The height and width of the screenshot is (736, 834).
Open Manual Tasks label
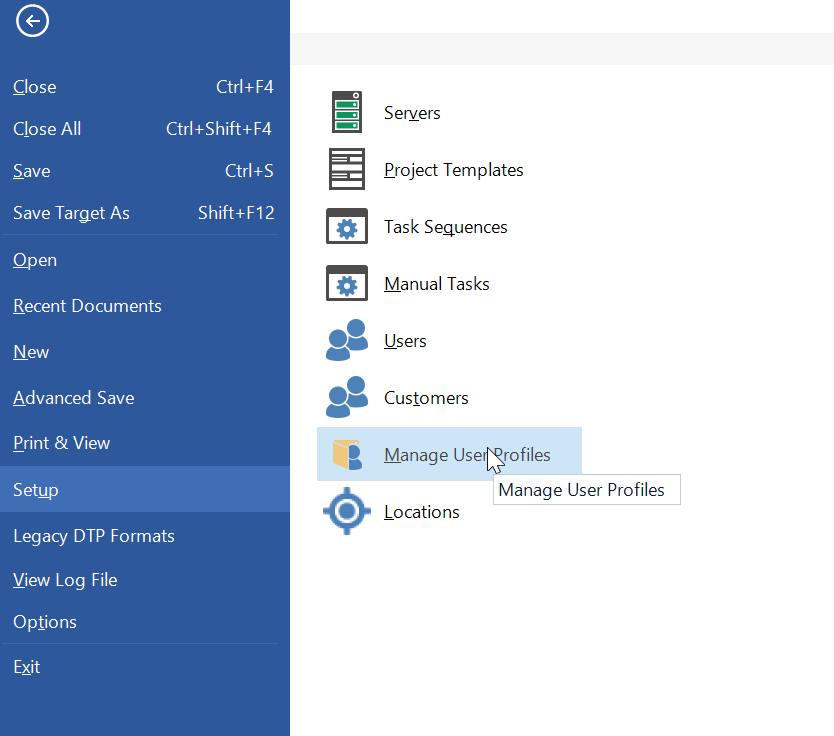(x=437, y=284)
